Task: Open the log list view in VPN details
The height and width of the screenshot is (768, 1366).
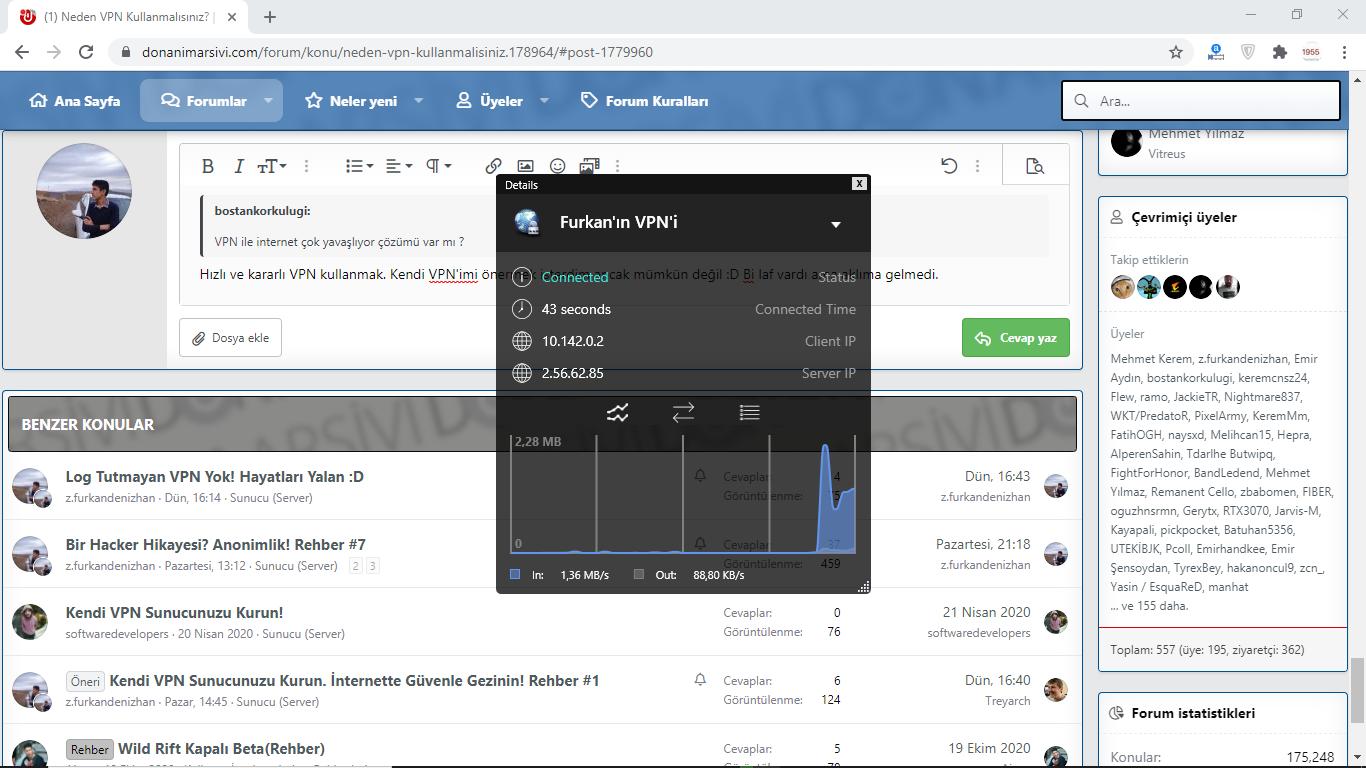Action: [749, 412]
